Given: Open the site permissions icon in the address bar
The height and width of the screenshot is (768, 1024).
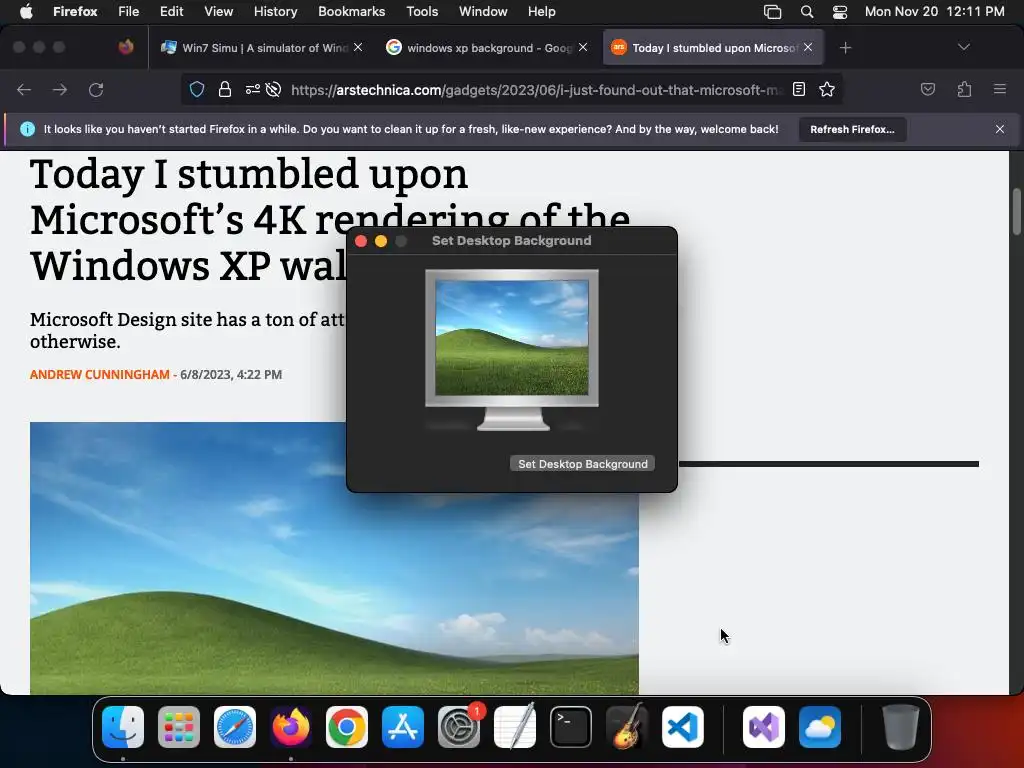Looking at the screenshot, I should pyautogui.click(x=253, y=89).
